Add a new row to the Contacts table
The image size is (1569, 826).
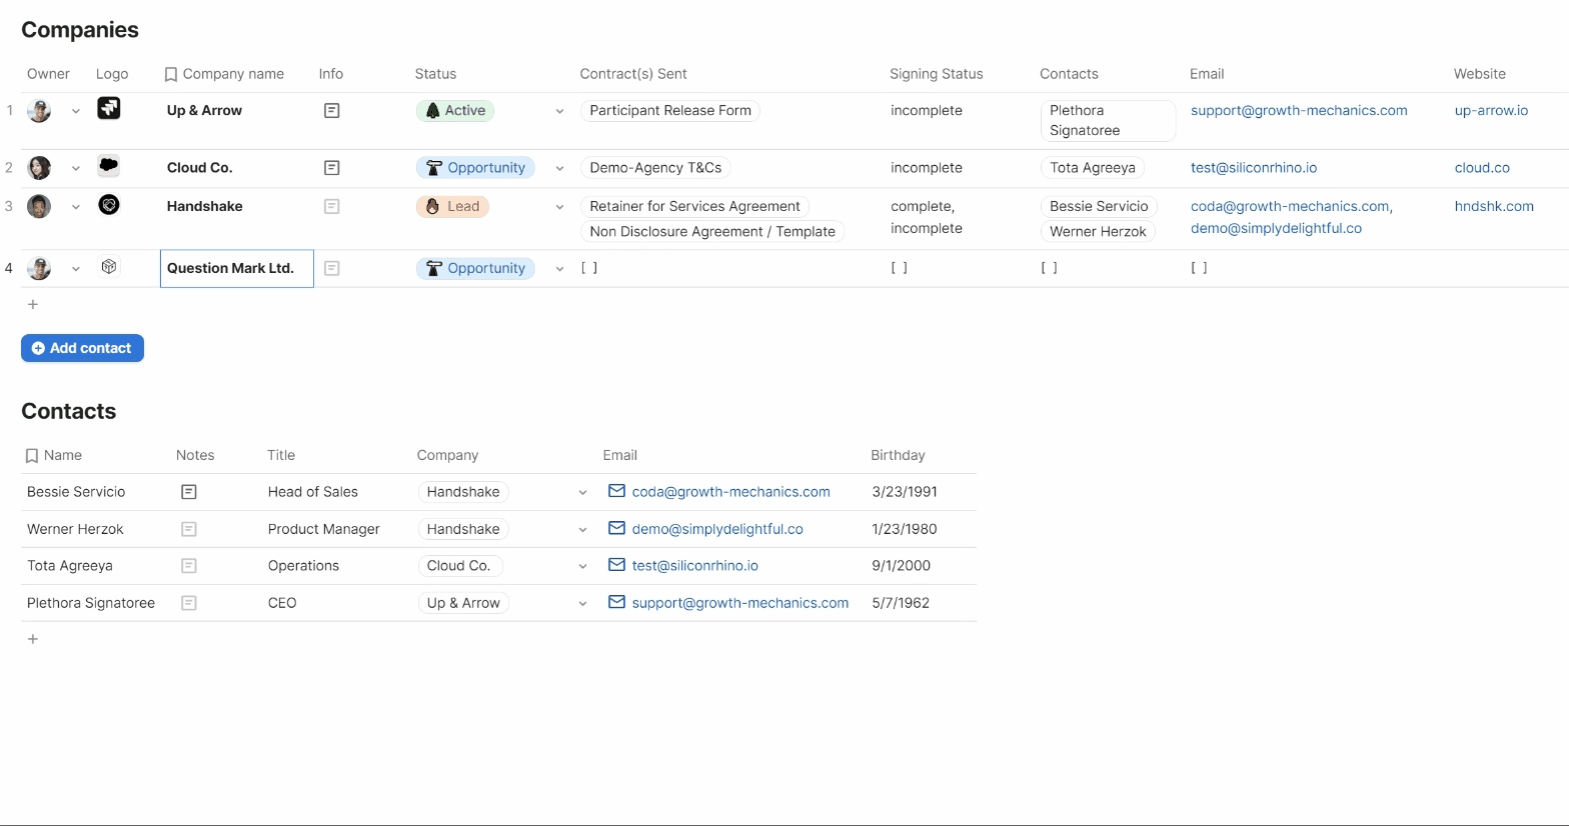[33, 639]
